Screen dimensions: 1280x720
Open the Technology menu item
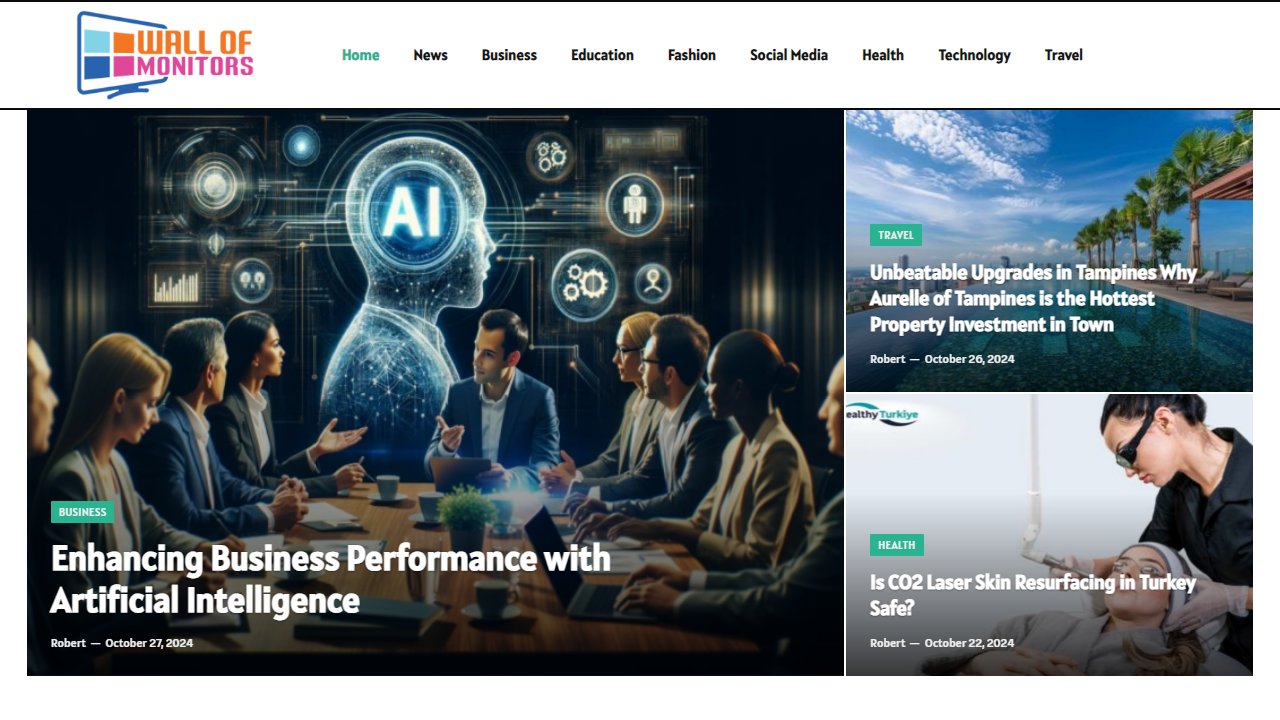pyautogui.click(x=974, y=55)
